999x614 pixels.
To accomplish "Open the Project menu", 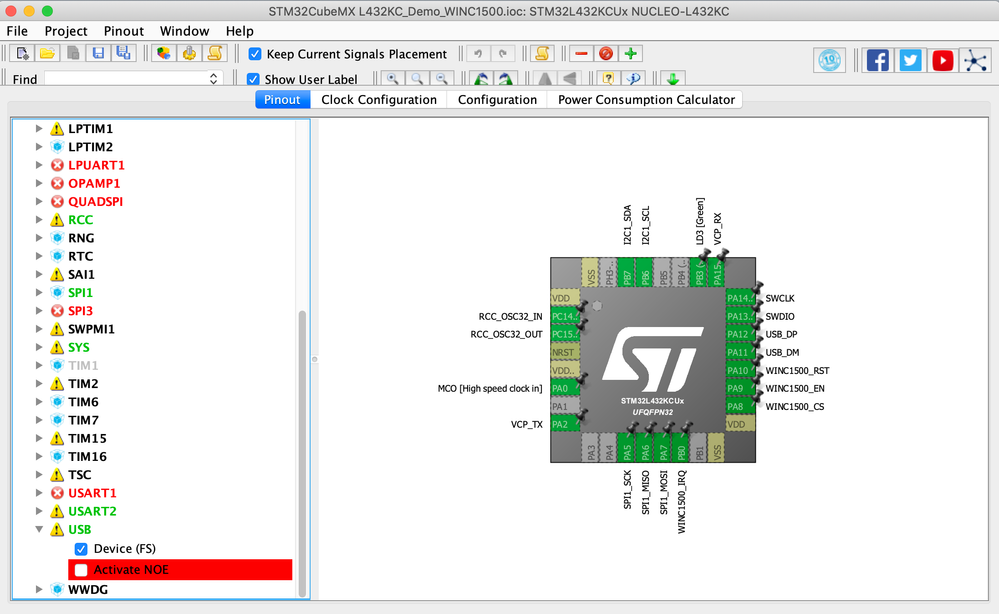I will pos(66,31).
